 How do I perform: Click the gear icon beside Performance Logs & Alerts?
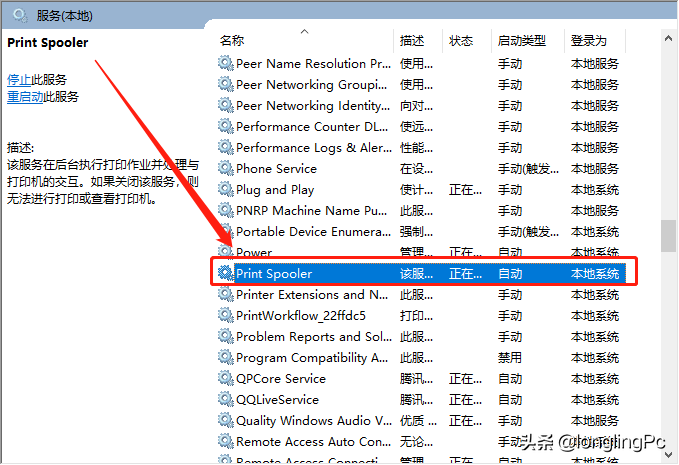[x=225, y=147]
